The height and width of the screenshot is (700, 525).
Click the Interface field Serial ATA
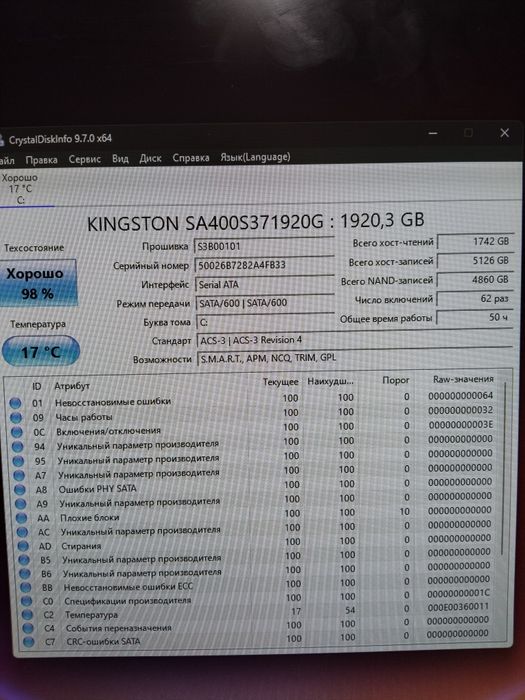click(264, 284)
